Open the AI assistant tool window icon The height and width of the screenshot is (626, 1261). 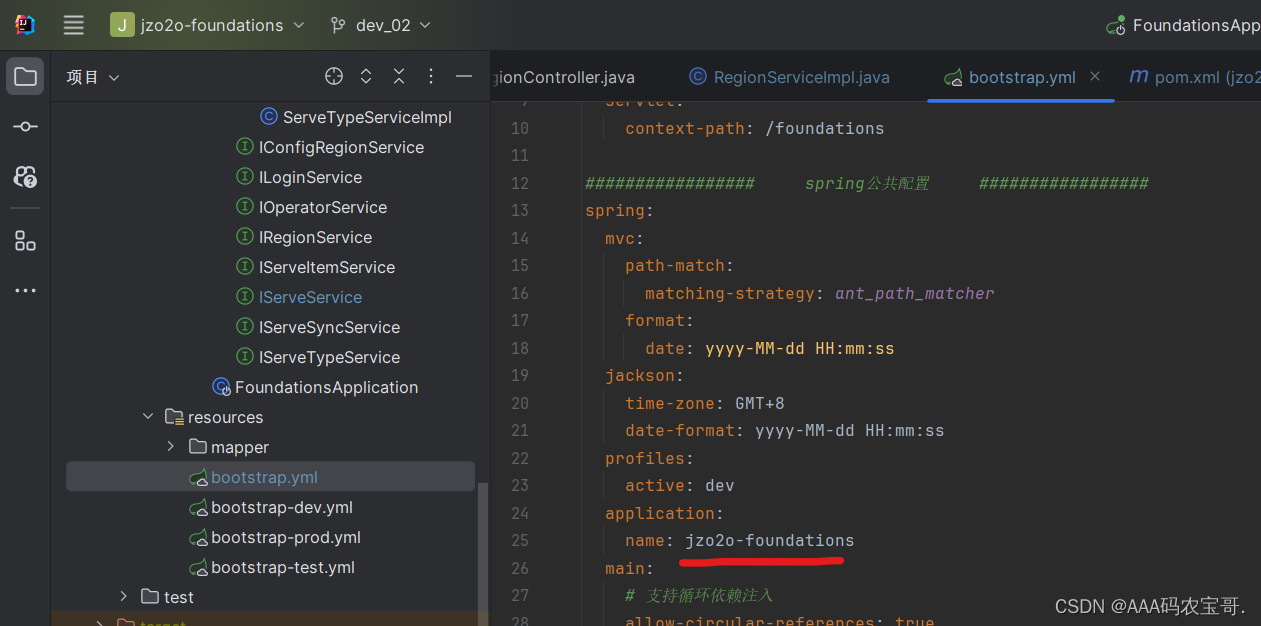coord(25,177)
